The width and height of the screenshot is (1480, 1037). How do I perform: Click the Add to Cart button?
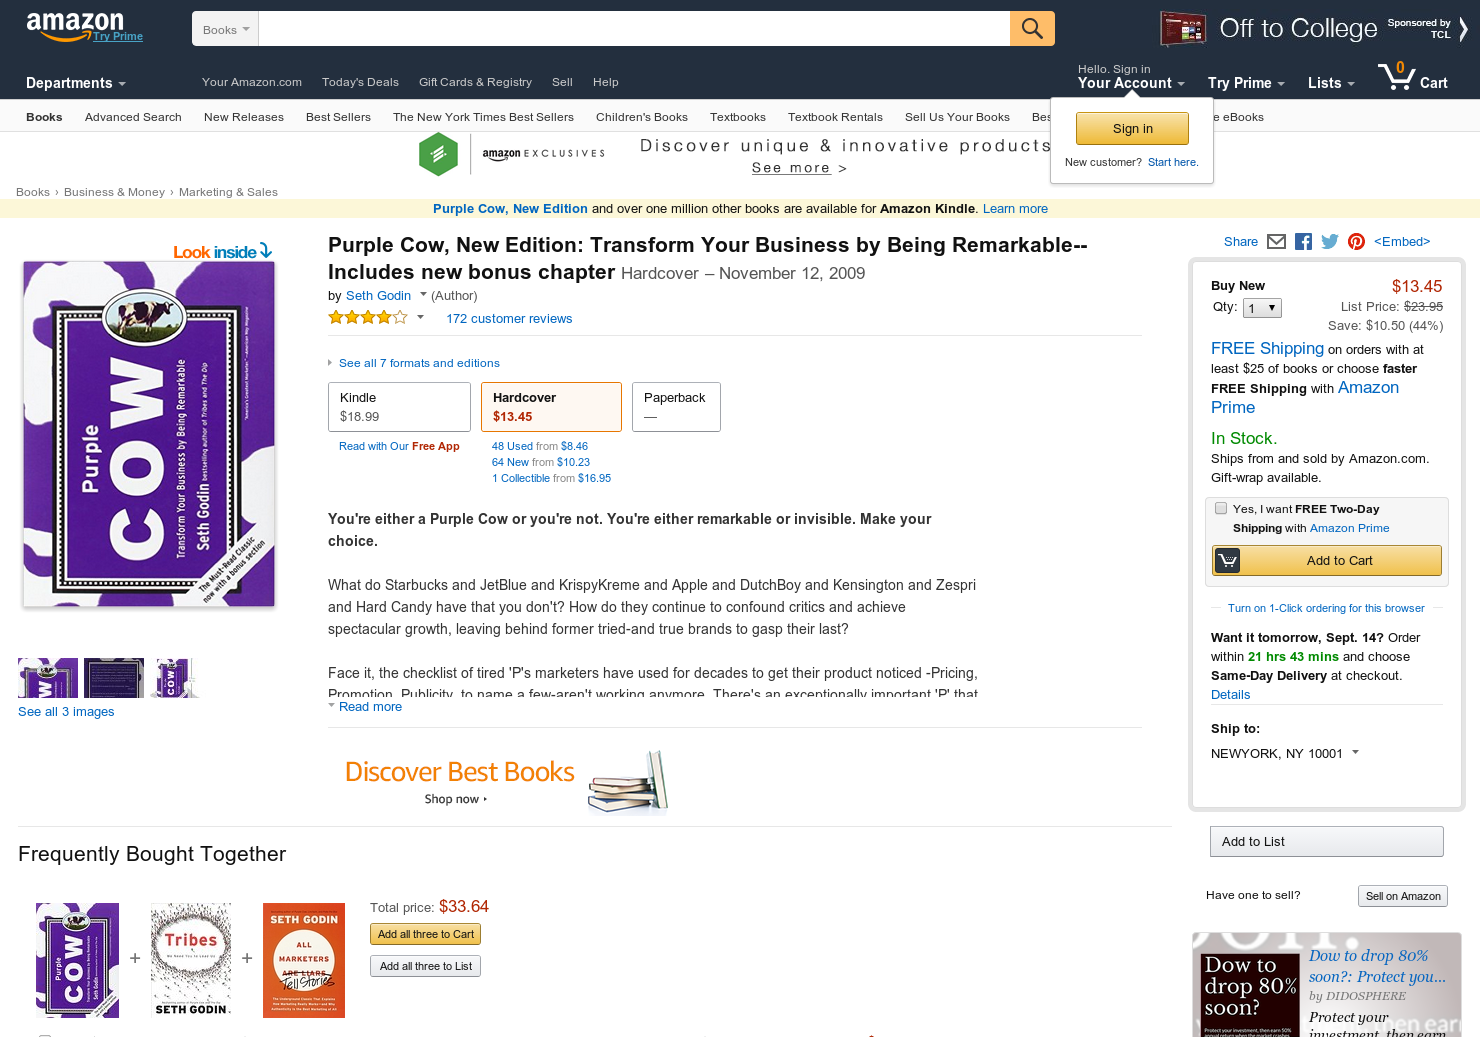coord(1327,560)
